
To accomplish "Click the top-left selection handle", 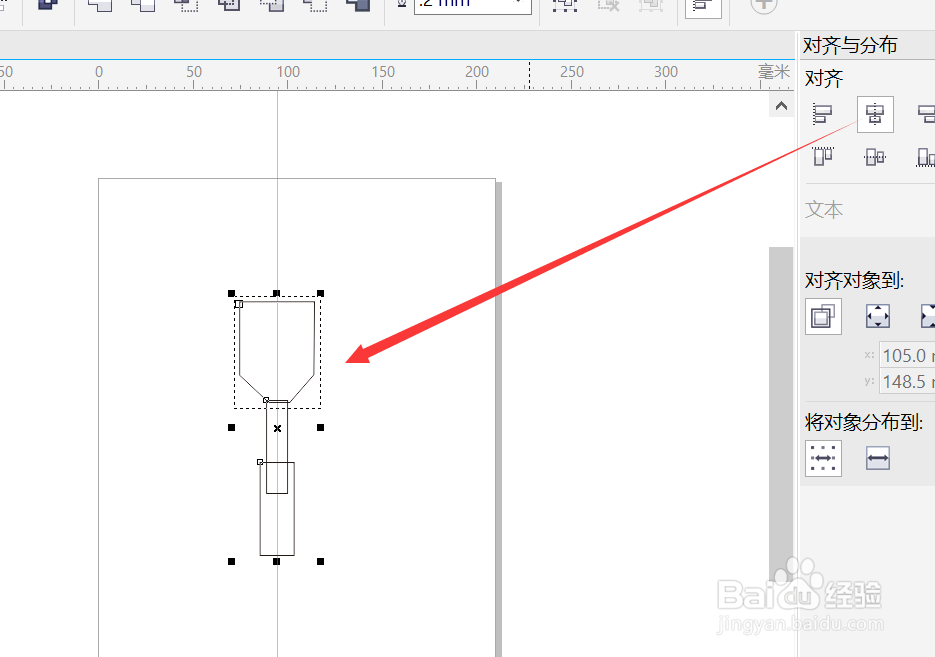I will (231, 293).
